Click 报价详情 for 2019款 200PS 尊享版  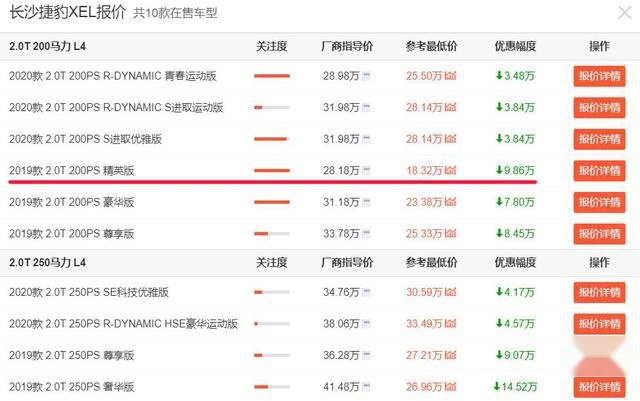(599, 234)
